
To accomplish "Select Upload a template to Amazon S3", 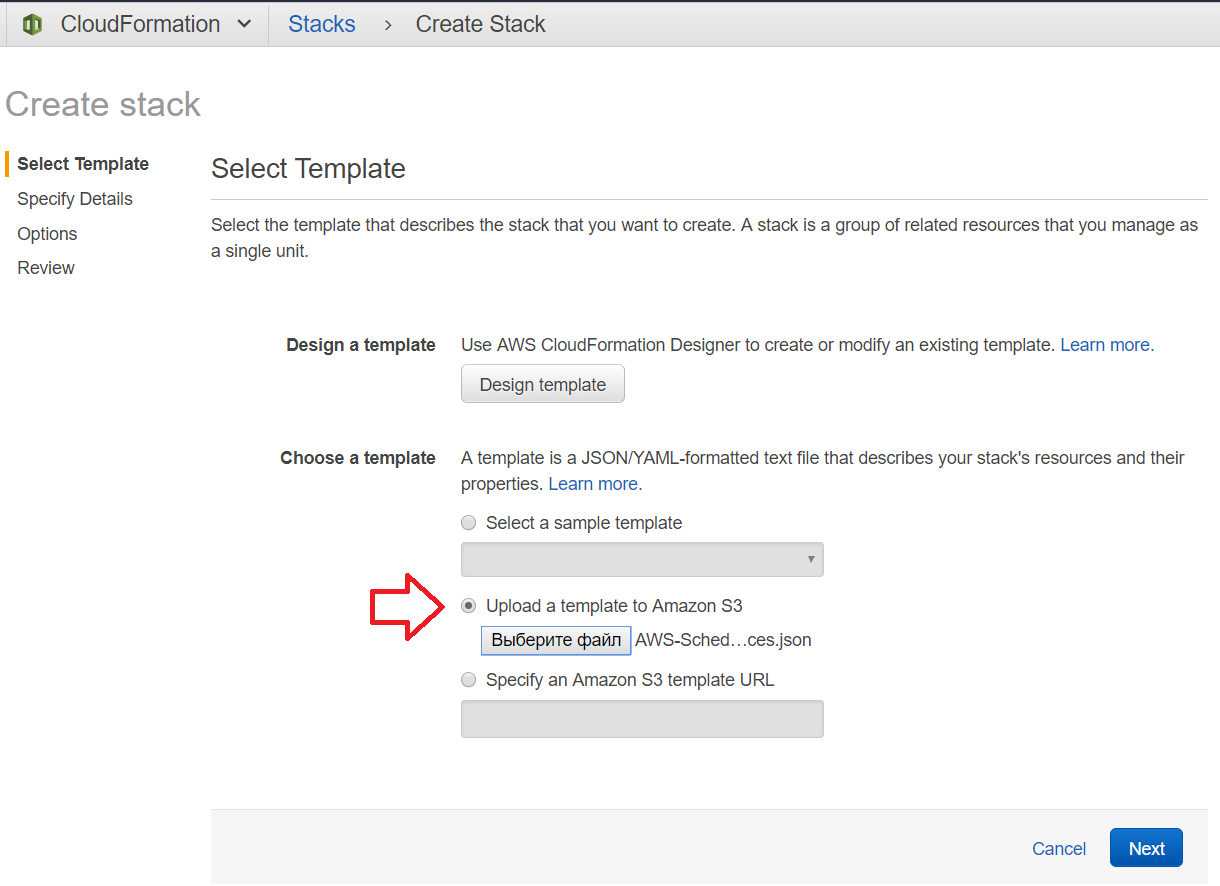I will (x=468, y=606).
